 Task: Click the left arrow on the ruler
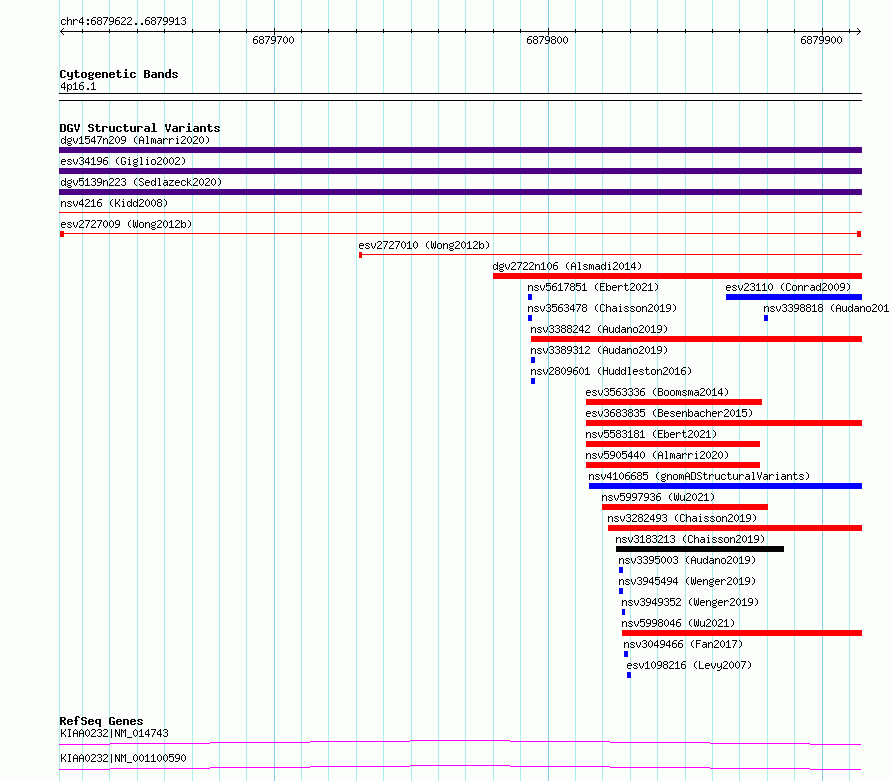pos(62,31)
